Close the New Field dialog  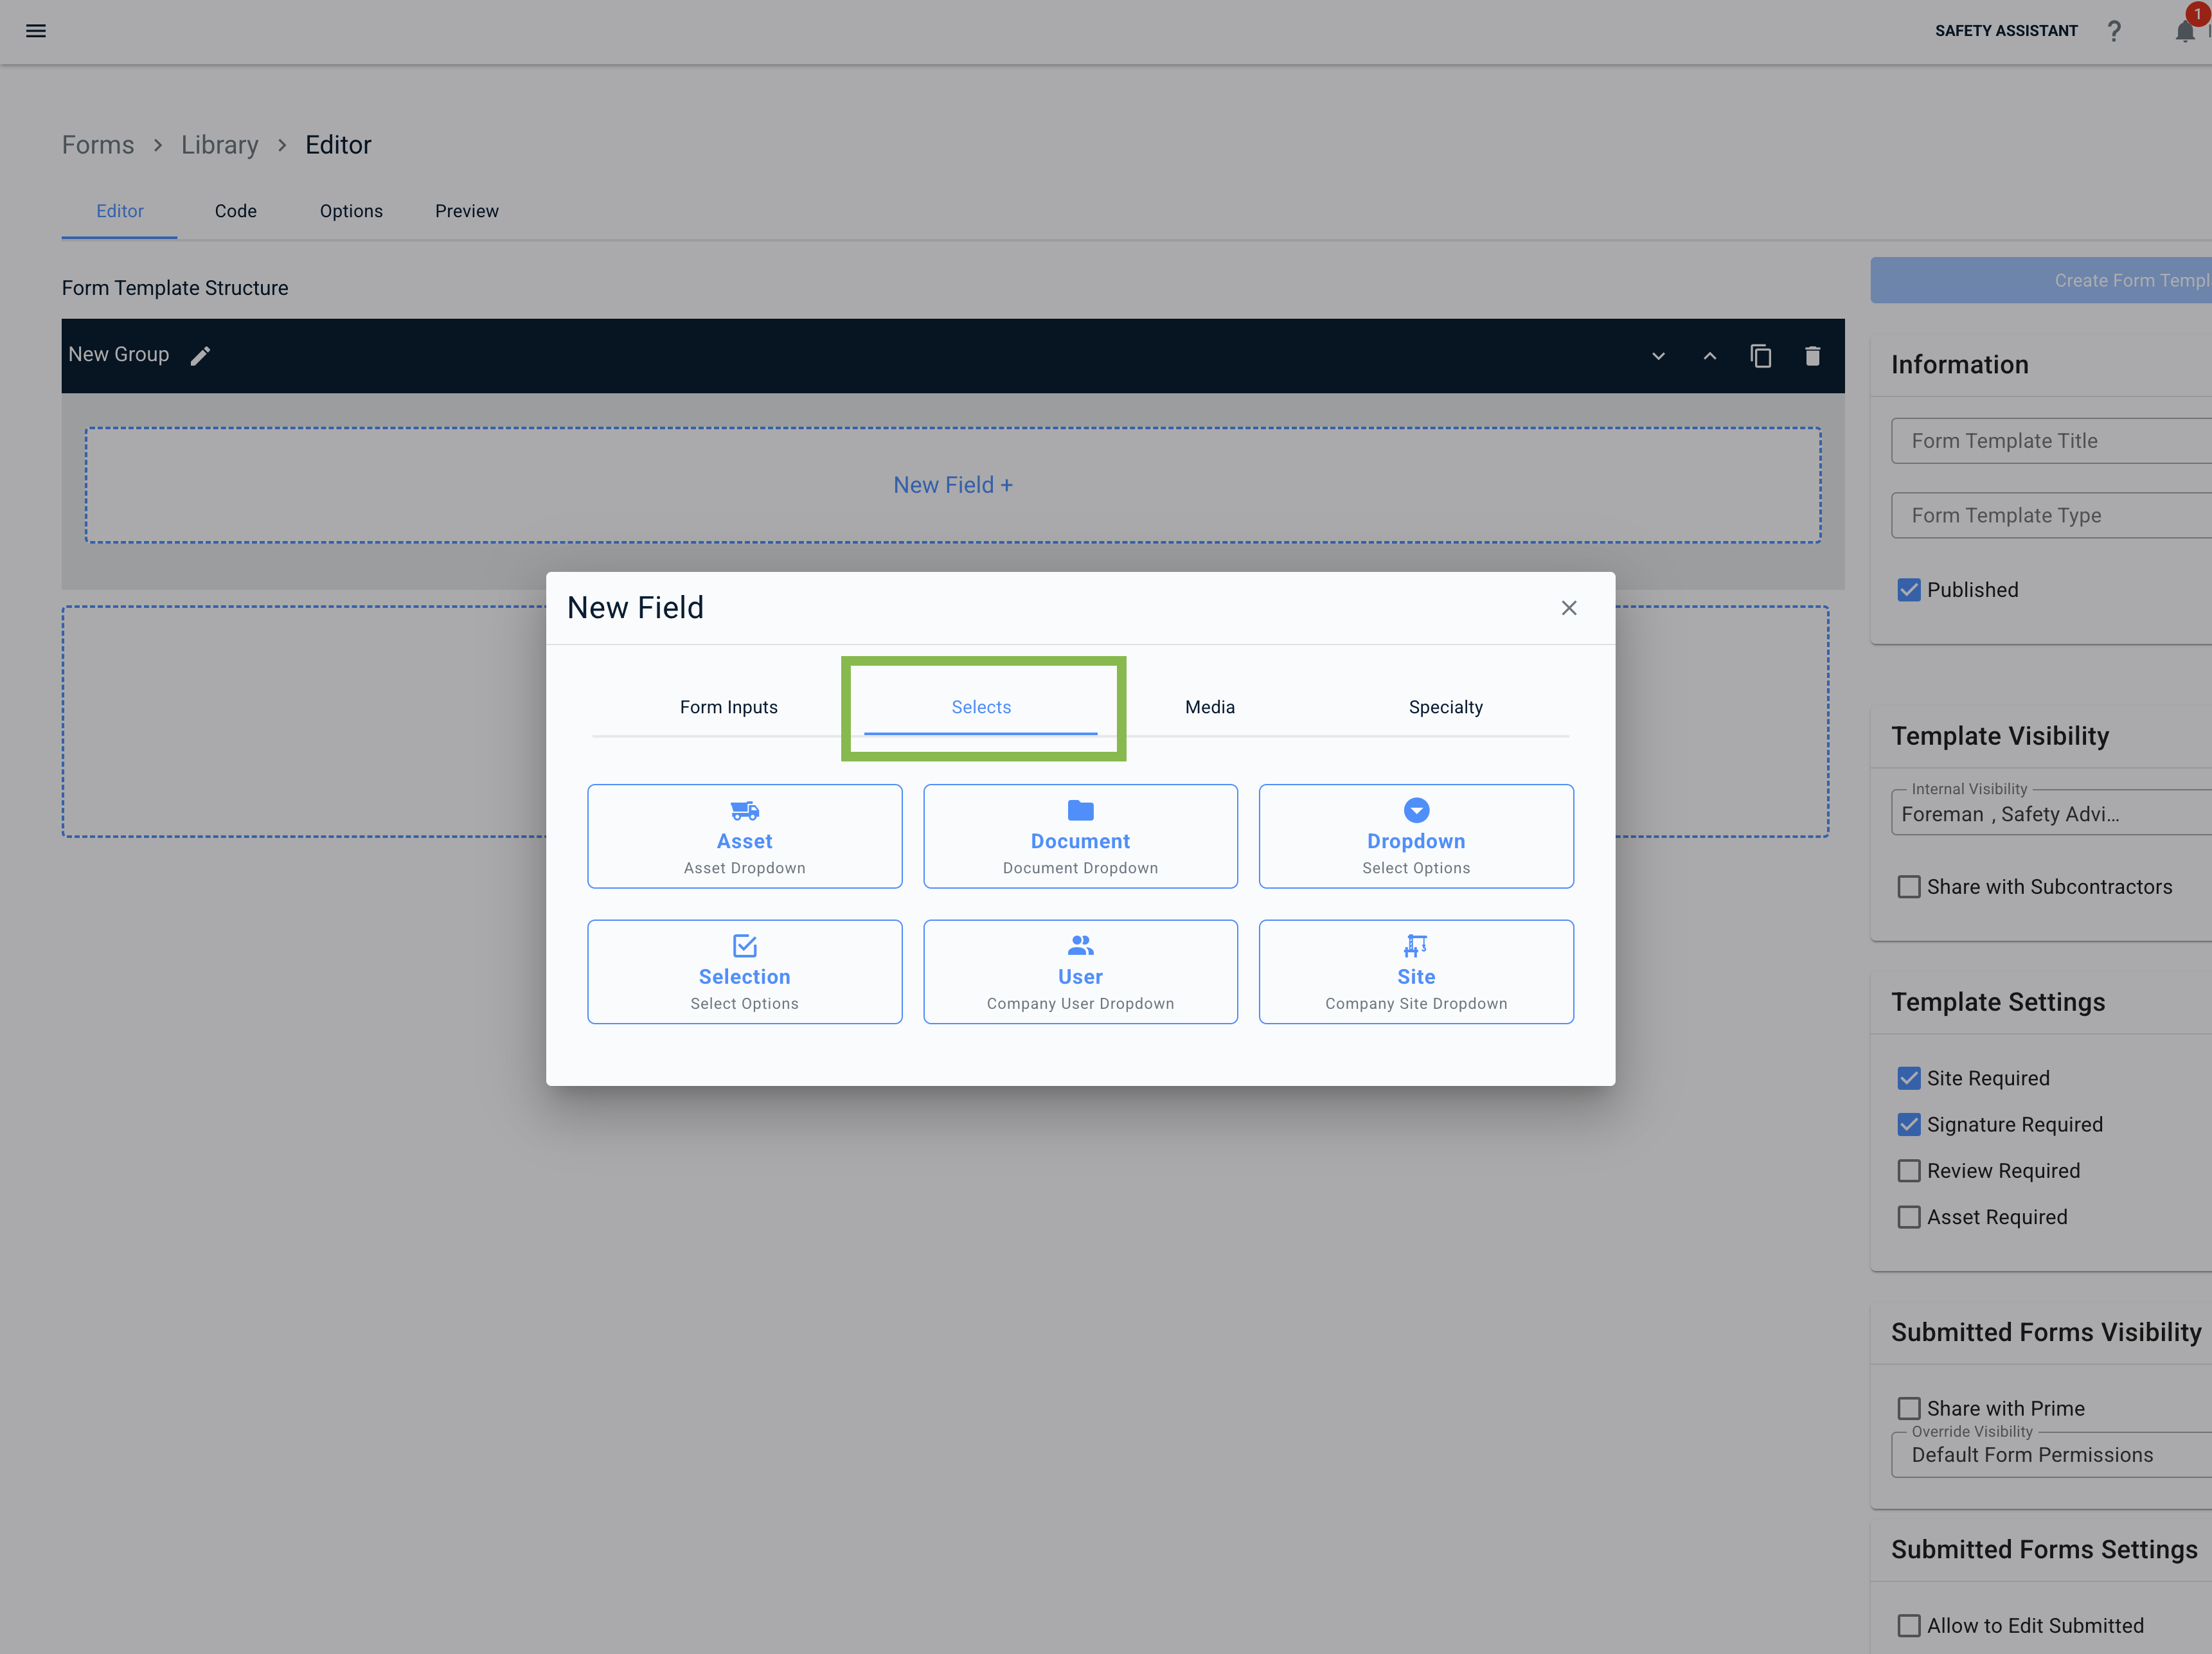pyautogui.click(x=1568, y=608)
